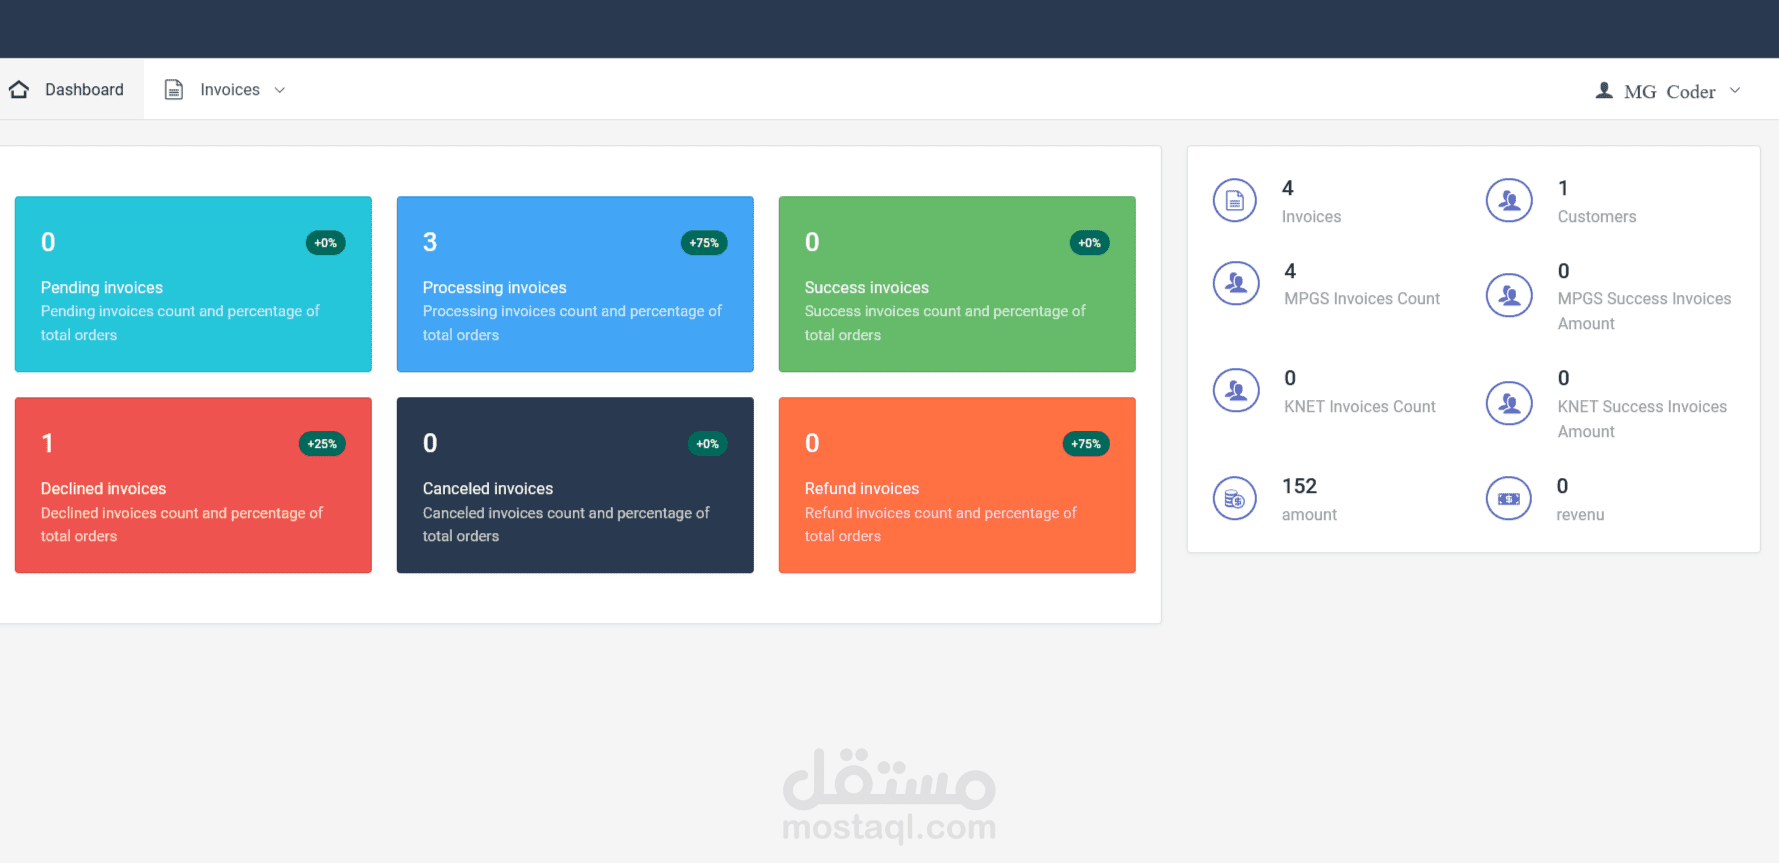Screen dimensions: 1779x863
Task: Click the MPGS Invoices Count icon
Action: [1236, 283]
